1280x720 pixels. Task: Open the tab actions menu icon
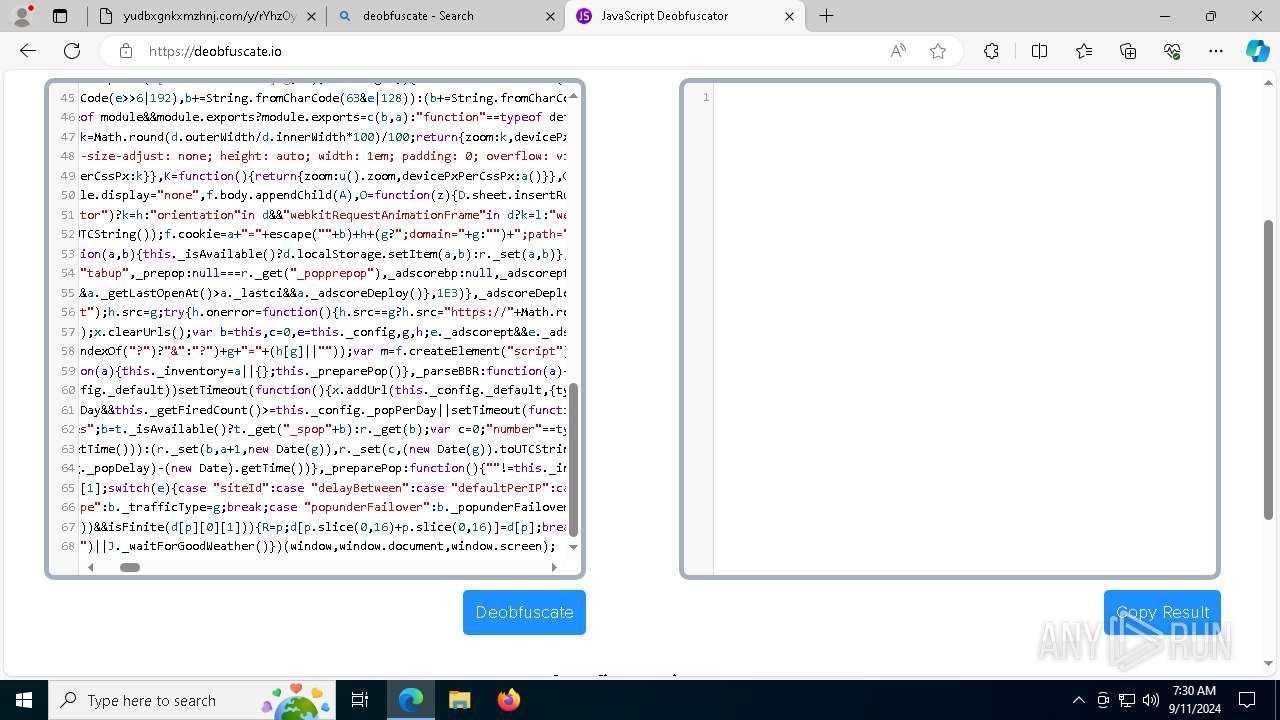point(60,16)
